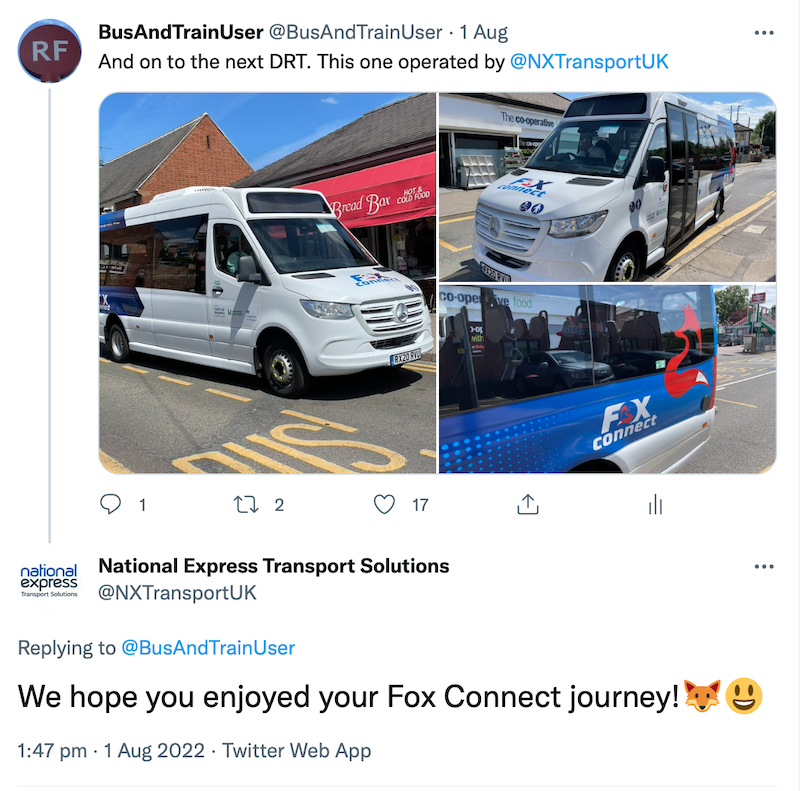The width and height of the screenshot is (800, 791).
Task: Click the @NXTransportUK handle under reply name
Action: point(177,592)
